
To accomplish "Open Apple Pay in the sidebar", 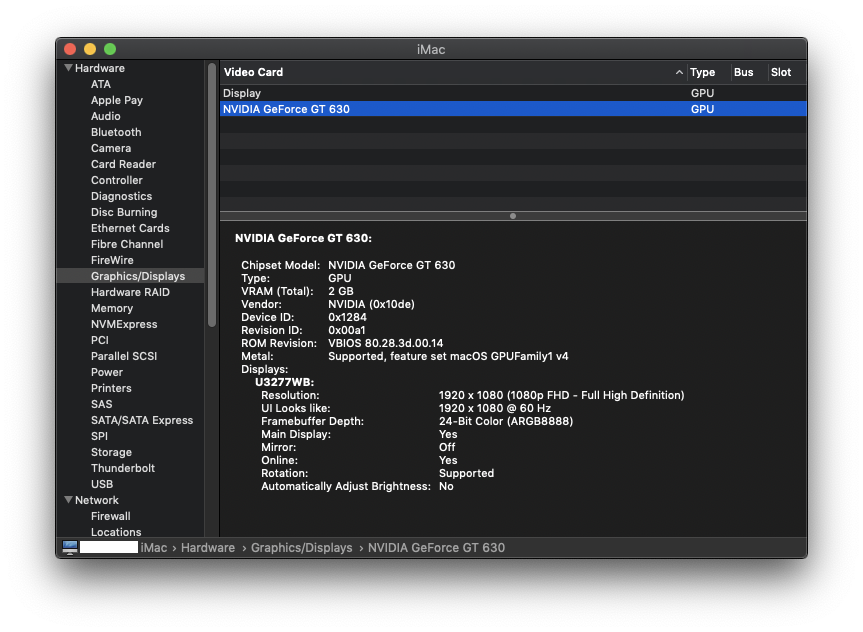I will tap(117, 100).
